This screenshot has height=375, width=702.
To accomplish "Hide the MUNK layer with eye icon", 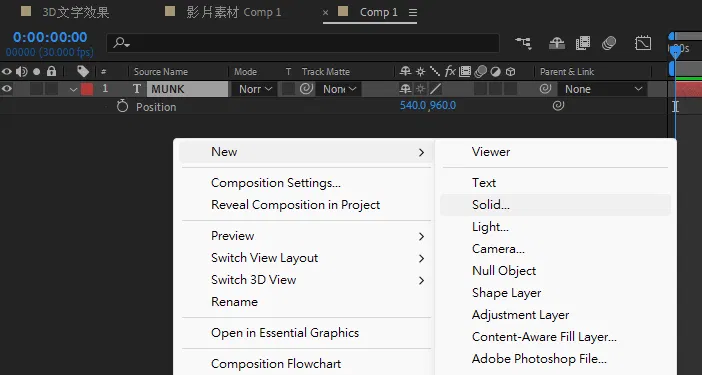I will (x=7, y=89).
